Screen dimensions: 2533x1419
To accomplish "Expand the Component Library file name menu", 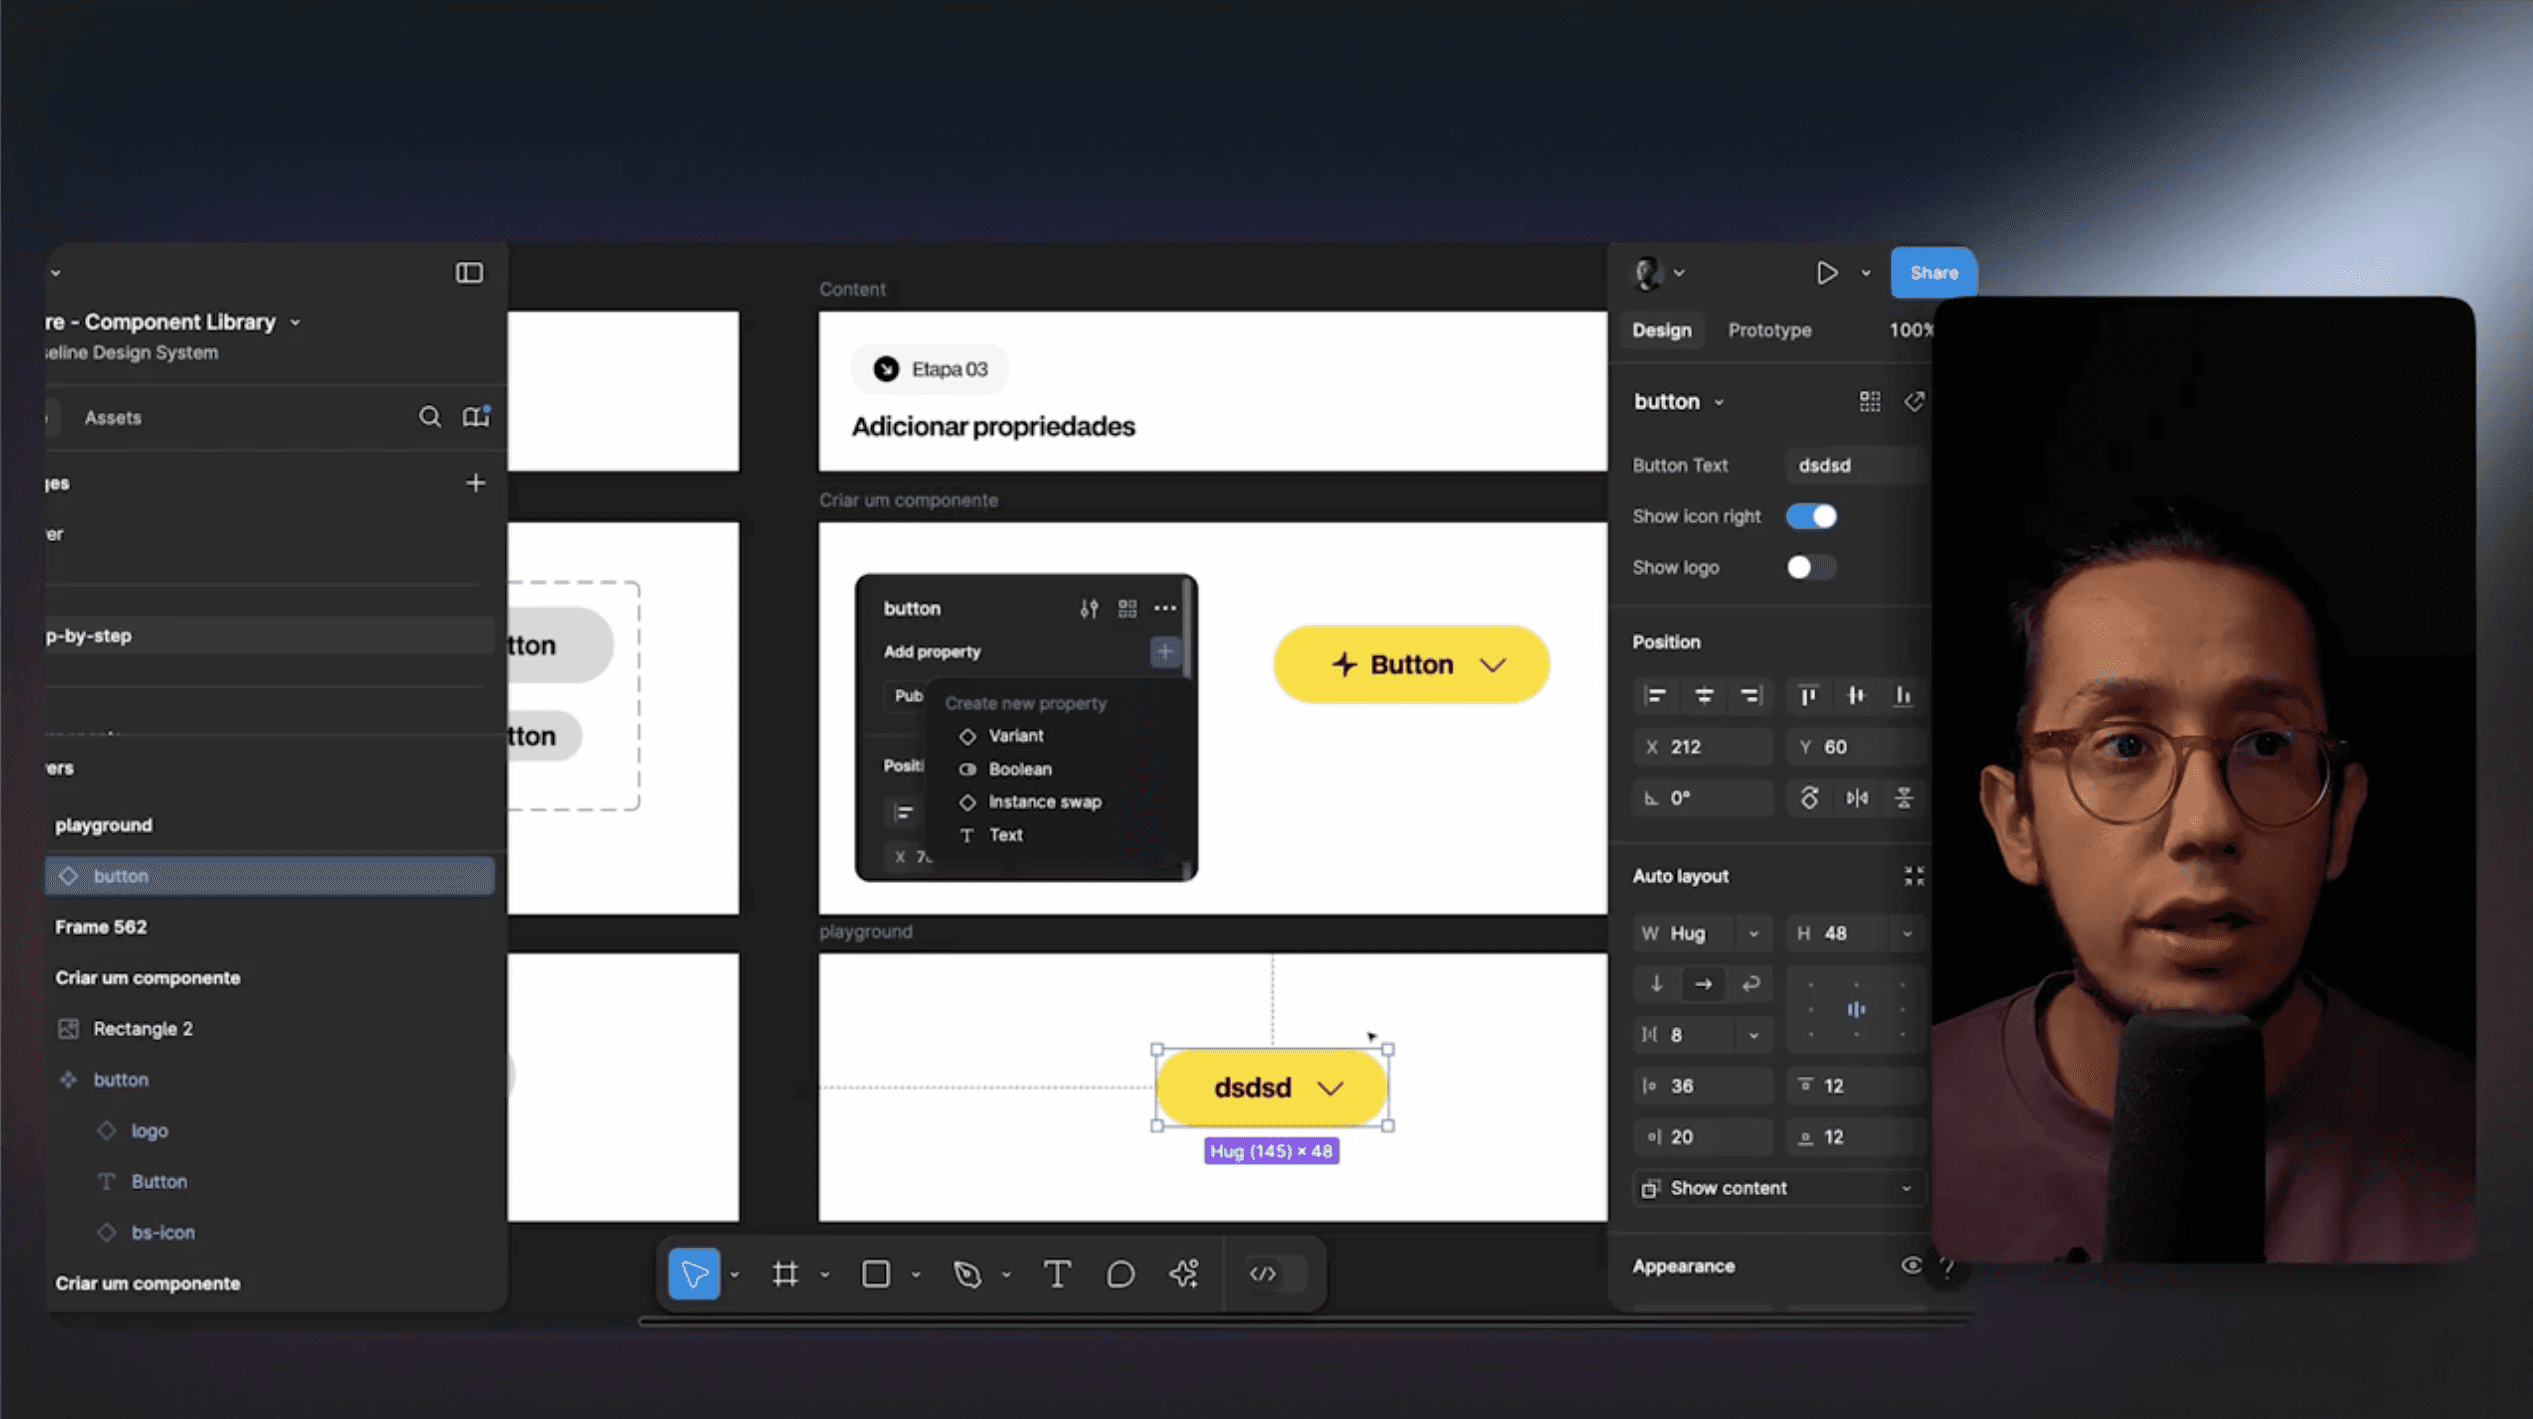I will (296, 322).
